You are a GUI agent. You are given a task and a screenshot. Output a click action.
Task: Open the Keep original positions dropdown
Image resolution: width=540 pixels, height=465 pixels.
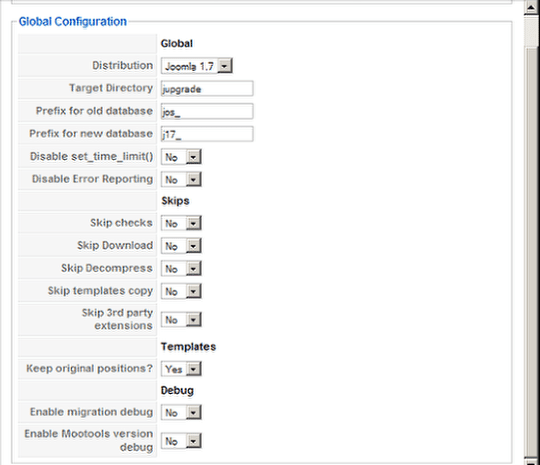point(181,369)
